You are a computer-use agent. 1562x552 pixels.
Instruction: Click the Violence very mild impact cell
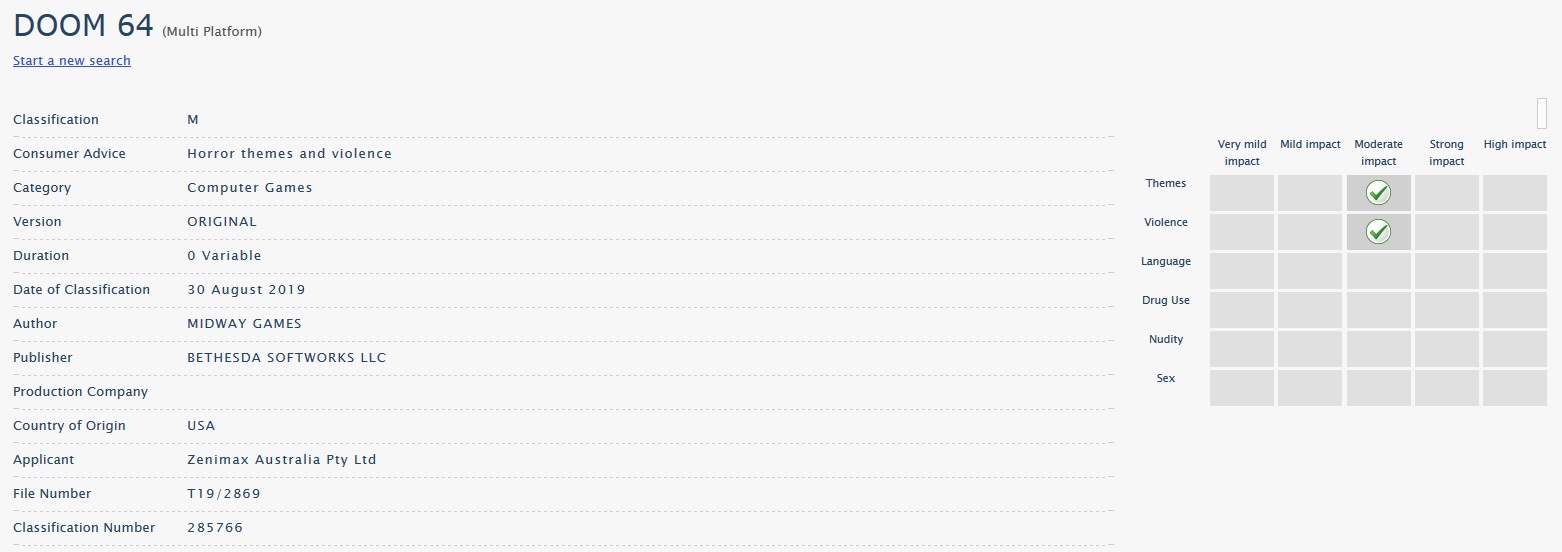coord(1242,232)
